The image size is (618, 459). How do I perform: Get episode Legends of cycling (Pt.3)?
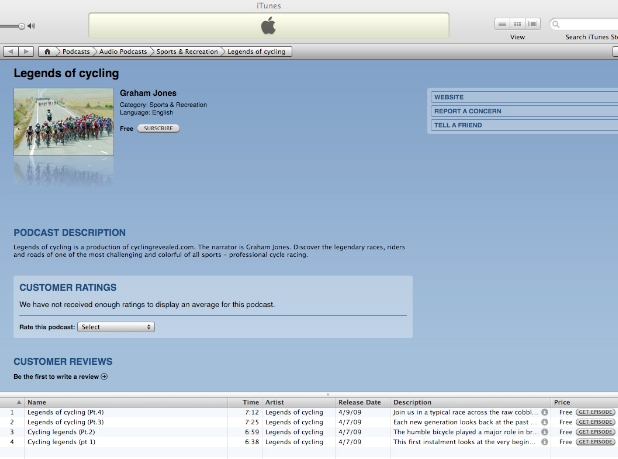596,422
